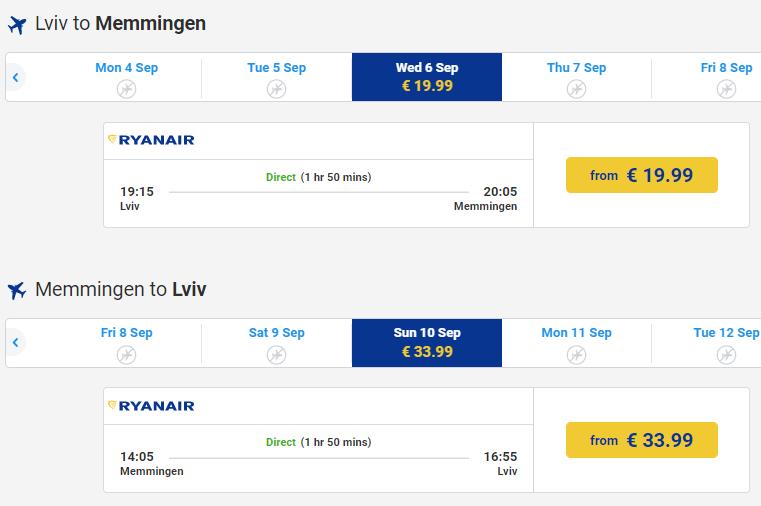Click the airplane icon beside Lviv to Memmingen
The image size is (761, 506).
tap(17, 25)
